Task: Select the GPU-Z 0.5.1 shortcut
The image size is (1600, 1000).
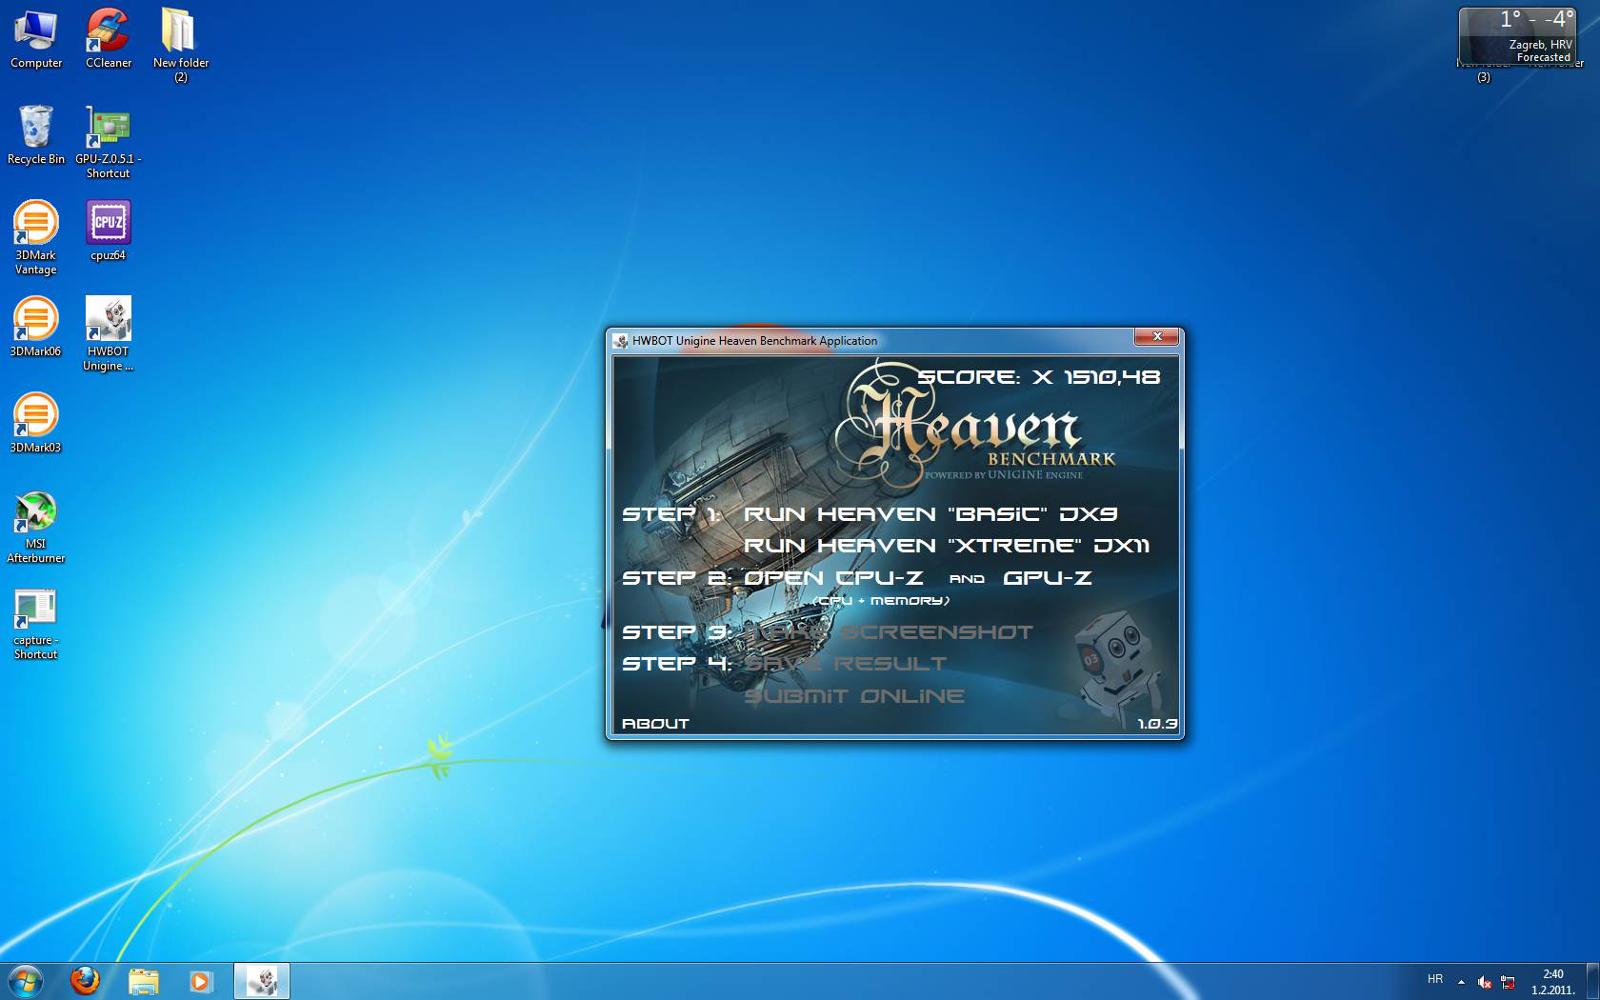Action: point(108,142)
